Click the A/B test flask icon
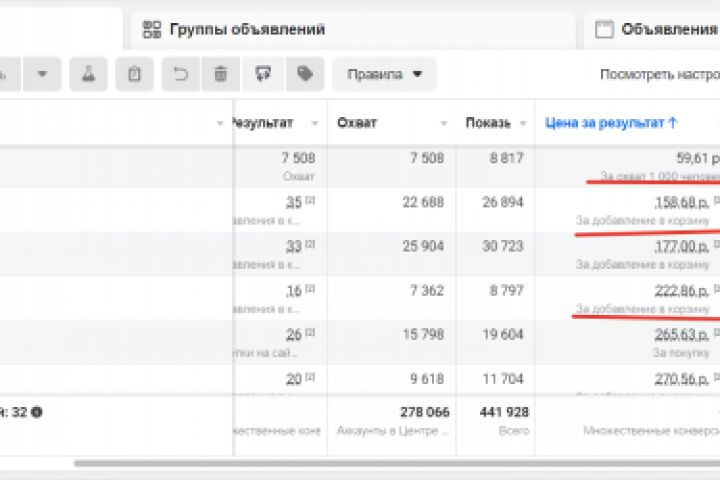Screen dimensions: 720x480 click(88, 74)
